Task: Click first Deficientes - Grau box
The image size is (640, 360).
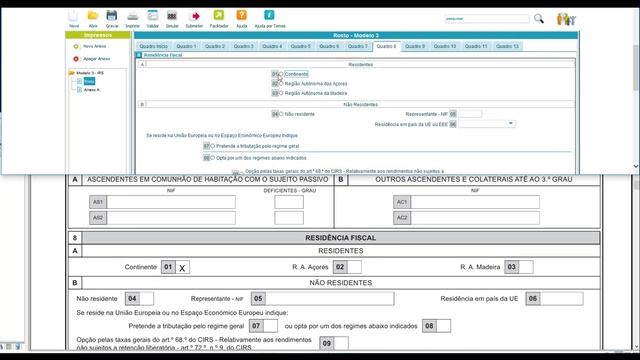Action: 289,202
